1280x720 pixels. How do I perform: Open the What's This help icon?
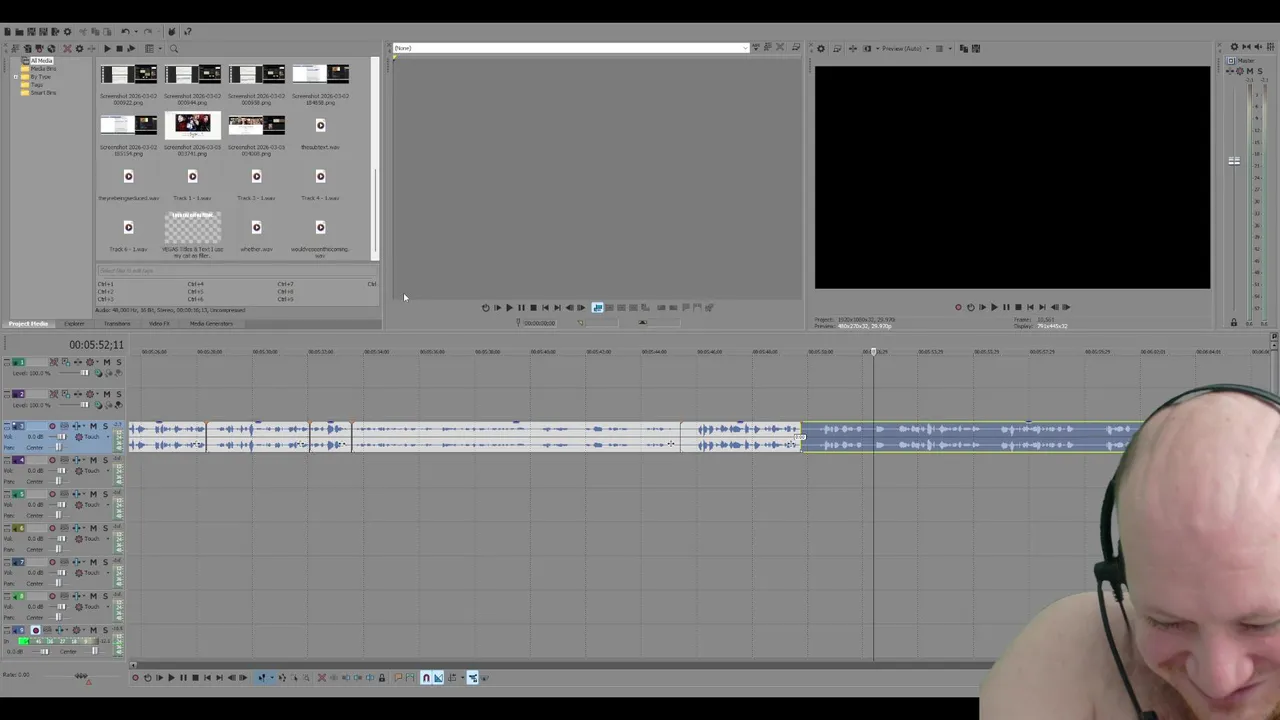coord(188,31)
